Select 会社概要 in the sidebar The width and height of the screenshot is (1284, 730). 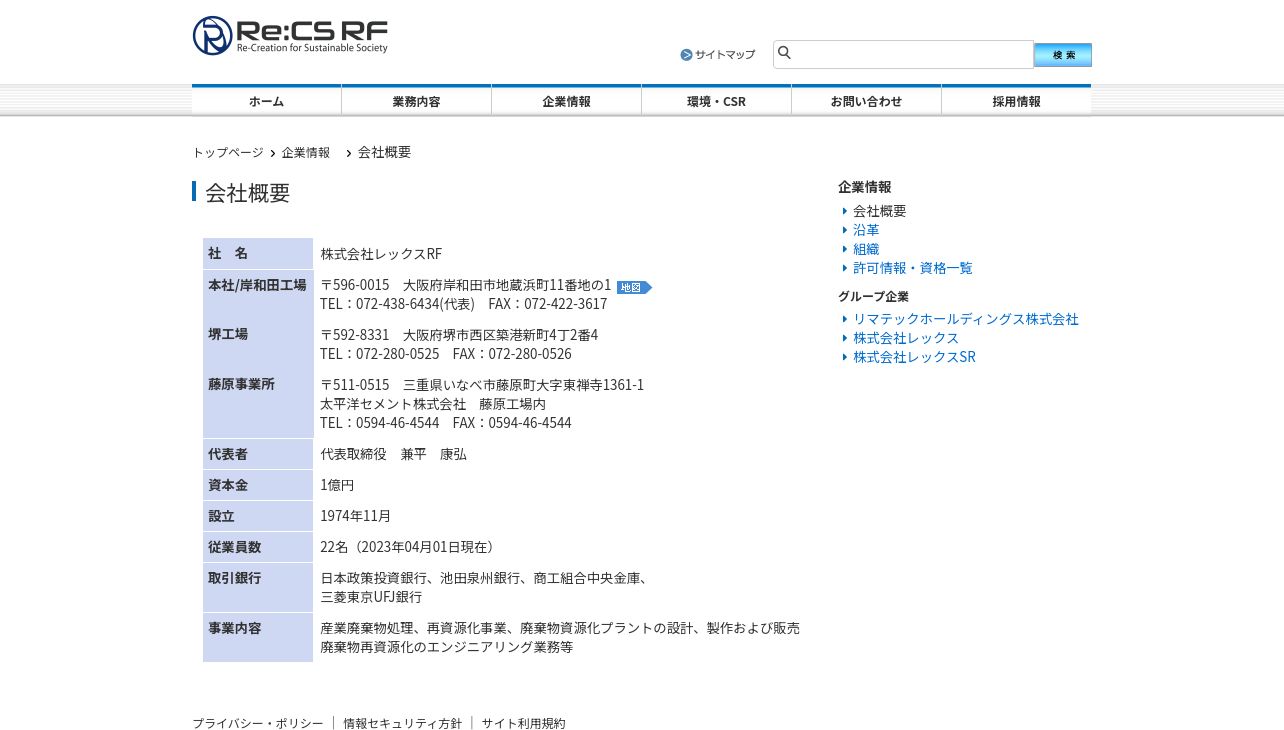click(x=880, y=211)
